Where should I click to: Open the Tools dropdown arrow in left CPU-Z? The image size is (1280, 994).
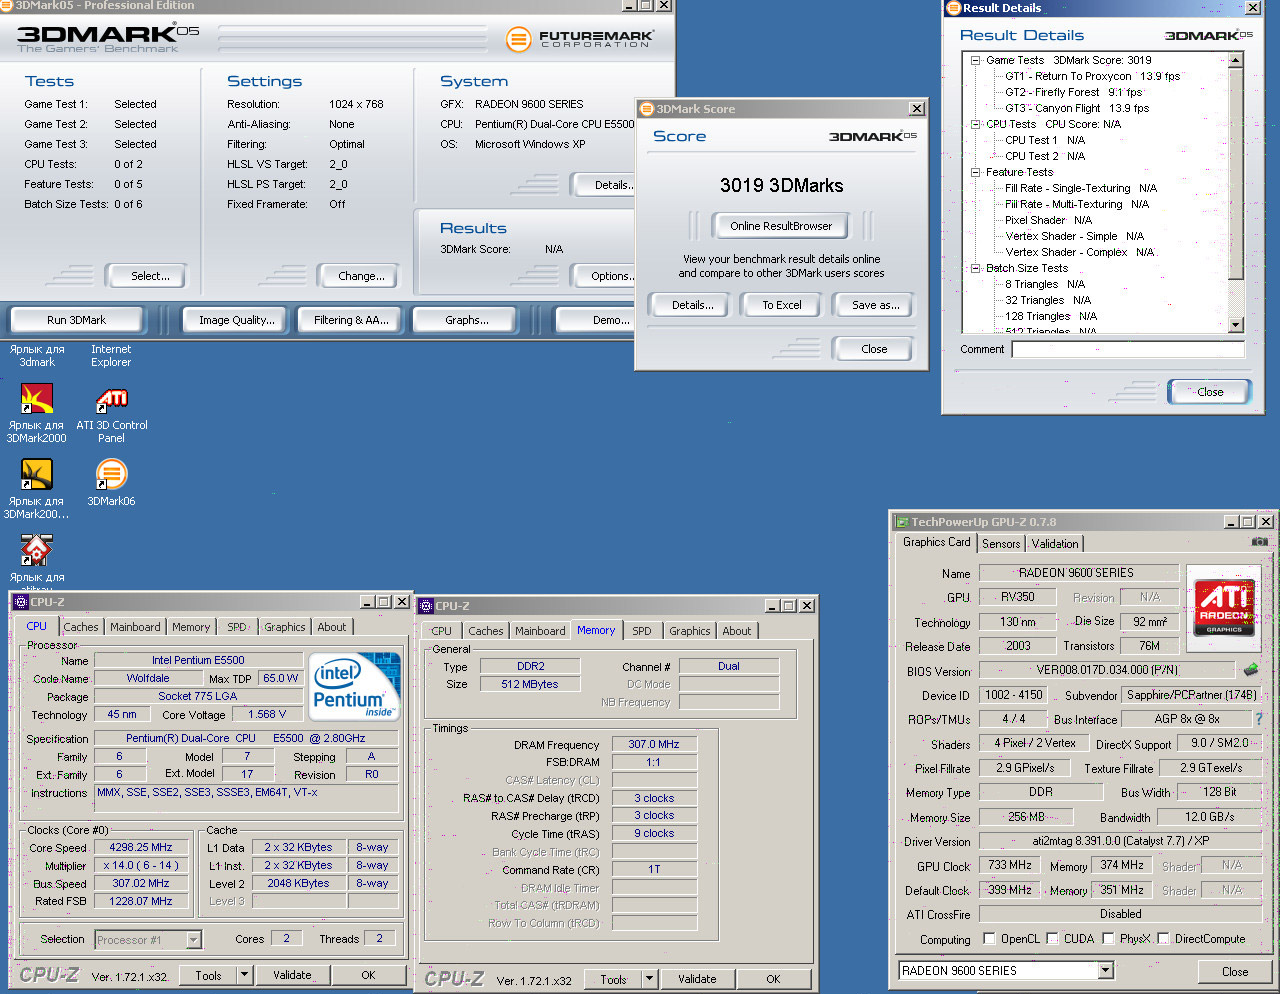[243, 975]
